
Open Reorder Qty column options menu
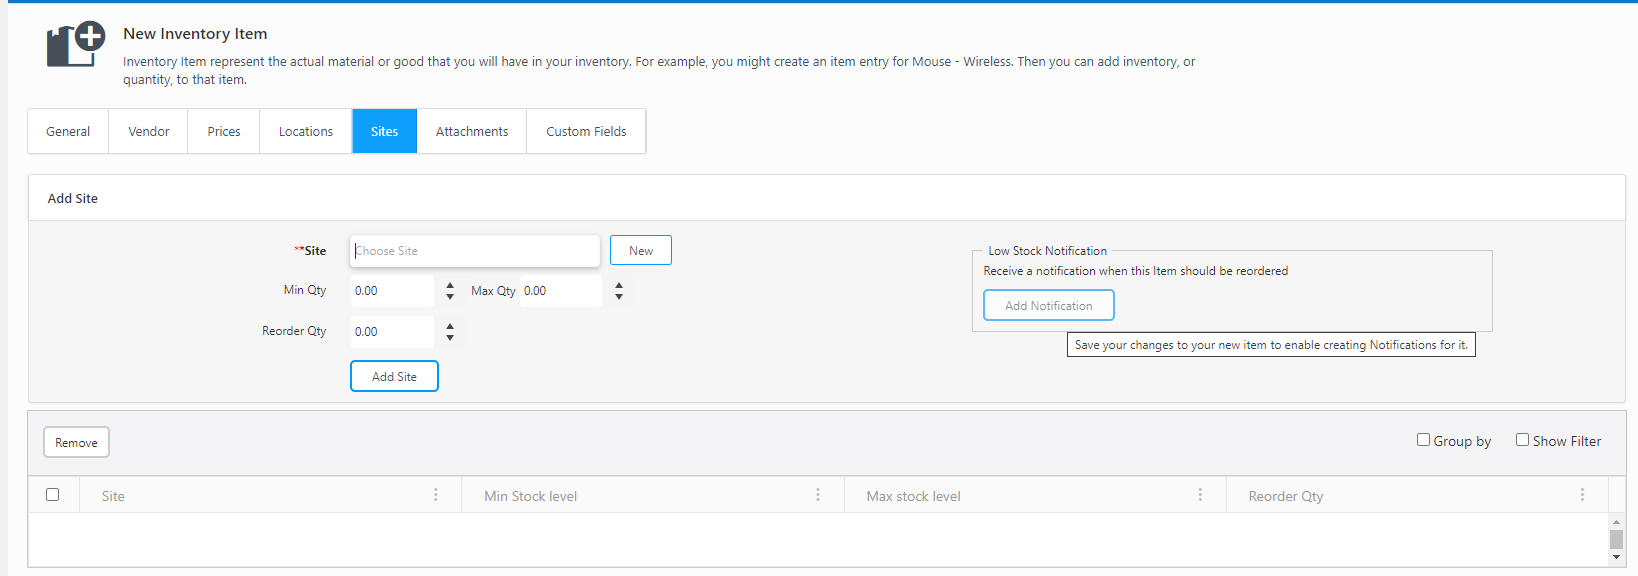coord(1582,495)
